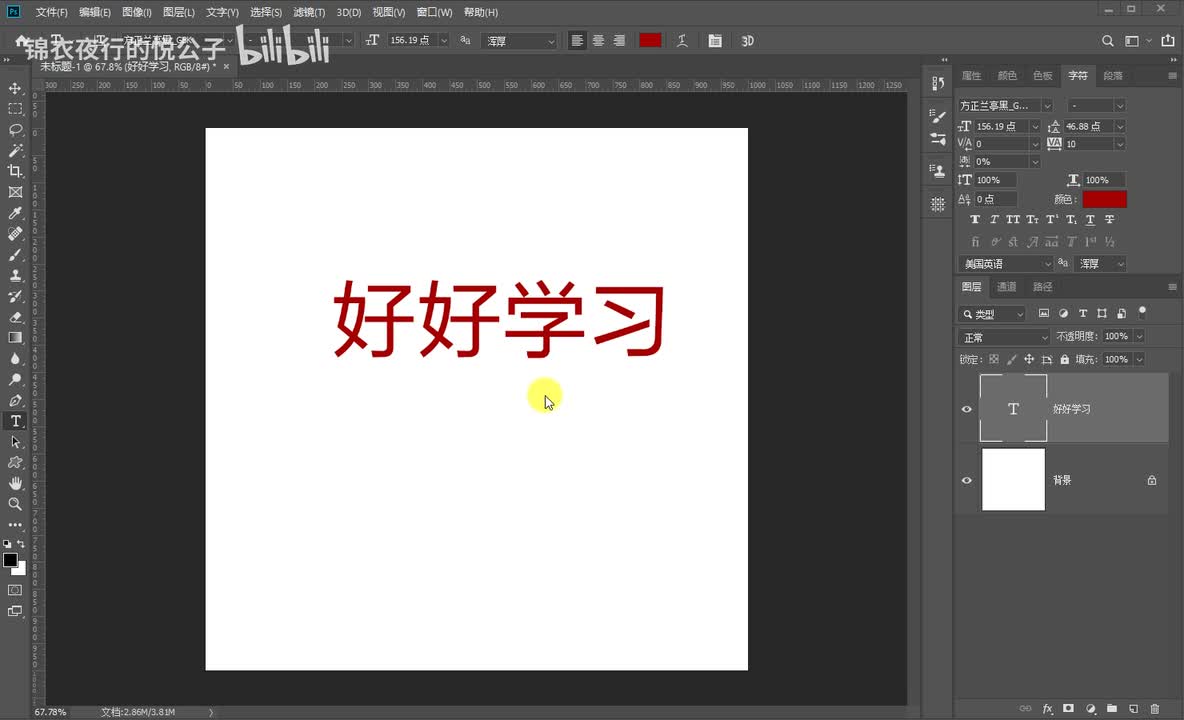Click the 颜色 swatch in Character panel
Screen dimensions: 1184x720
click(1104, 199)
